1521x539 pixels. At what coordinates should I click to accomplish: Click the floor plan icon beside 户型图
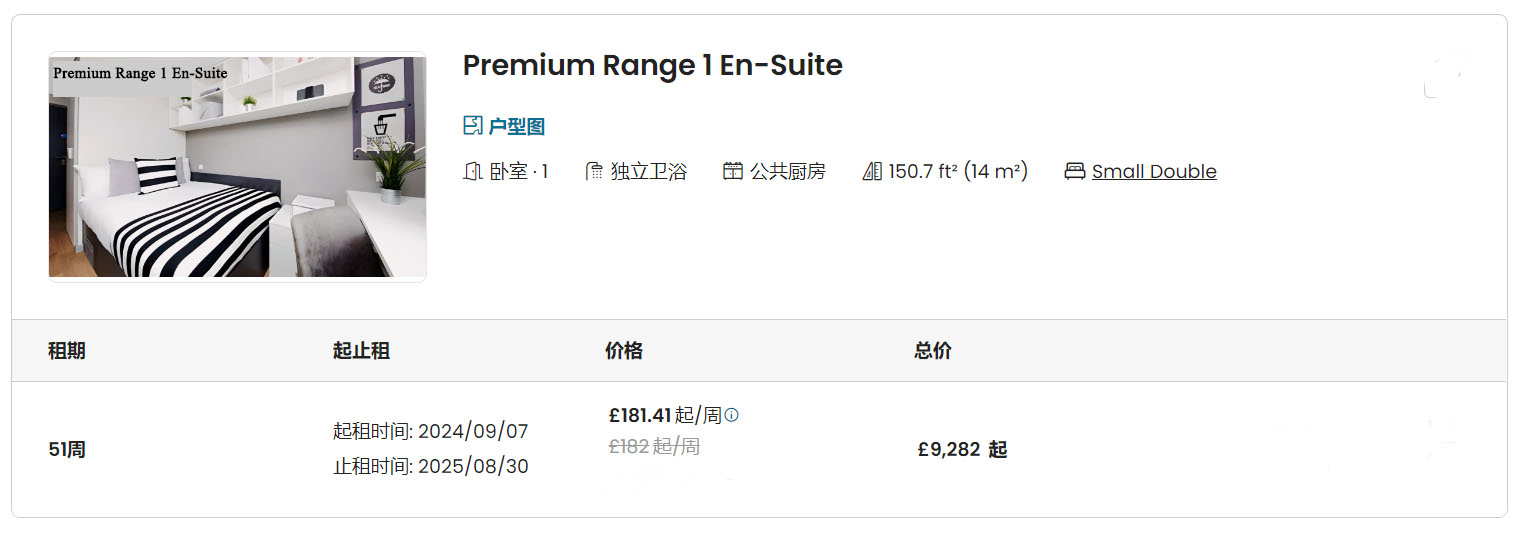473,126
